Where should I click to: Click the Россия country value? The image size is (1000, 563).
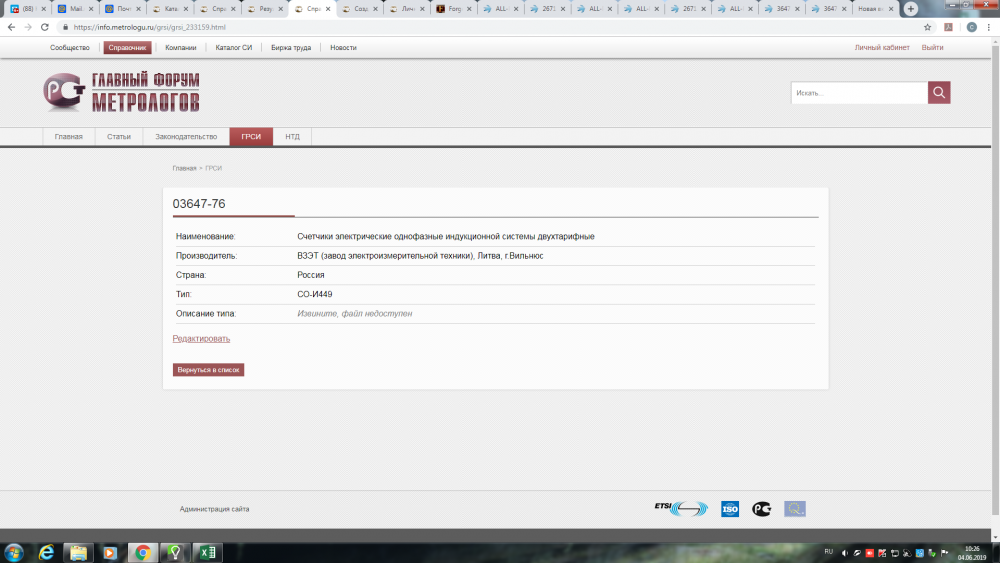(x=311, y=275)
